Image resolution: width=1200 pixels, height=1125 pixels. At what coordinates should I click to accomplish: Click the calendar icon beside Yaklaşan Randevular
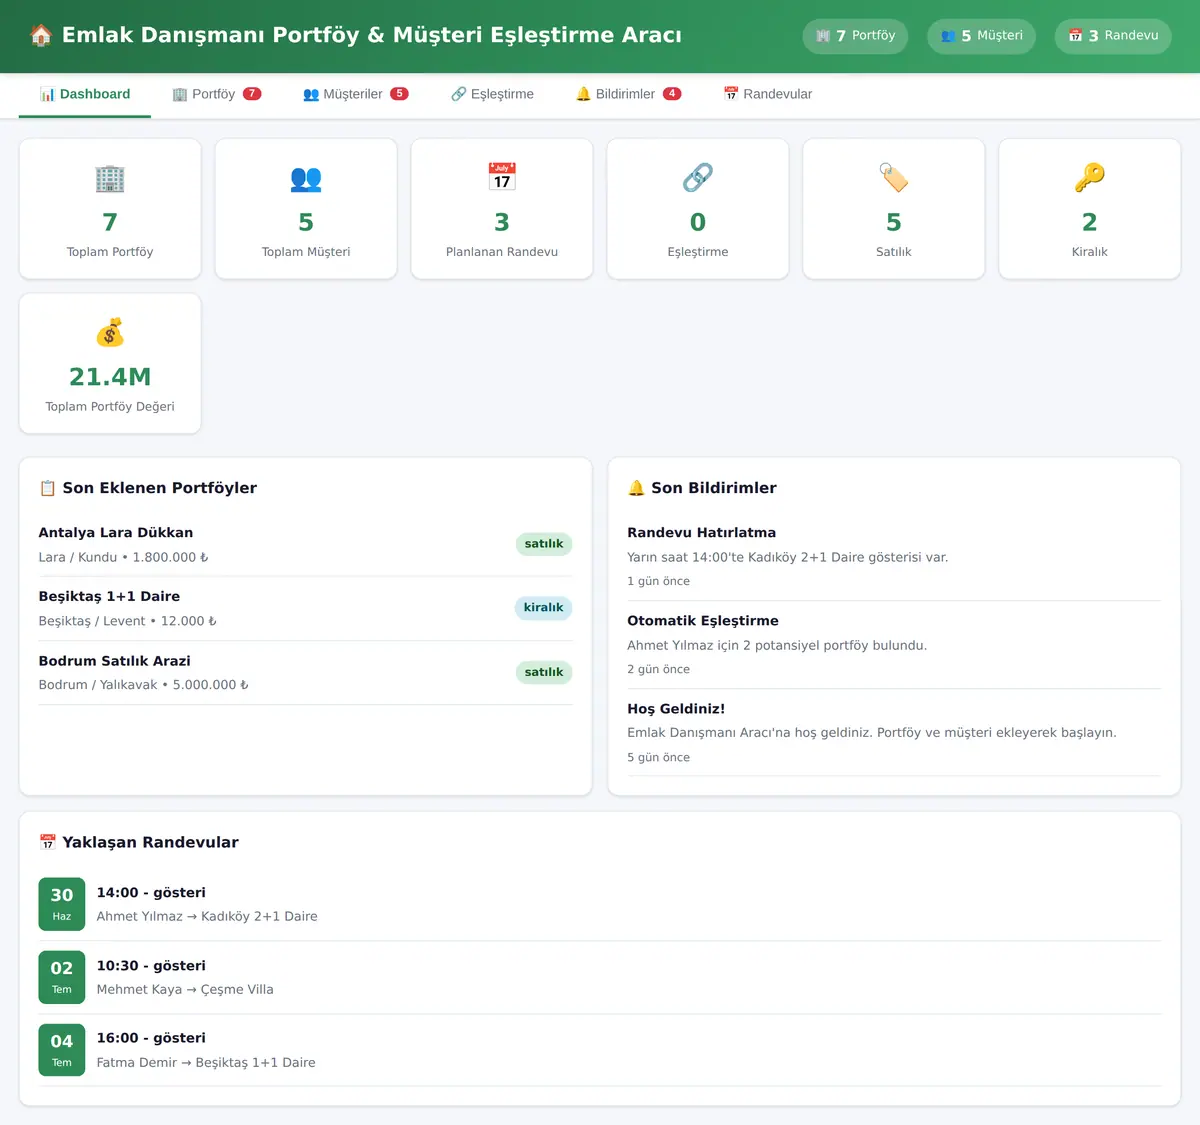(x=47, y=842)
